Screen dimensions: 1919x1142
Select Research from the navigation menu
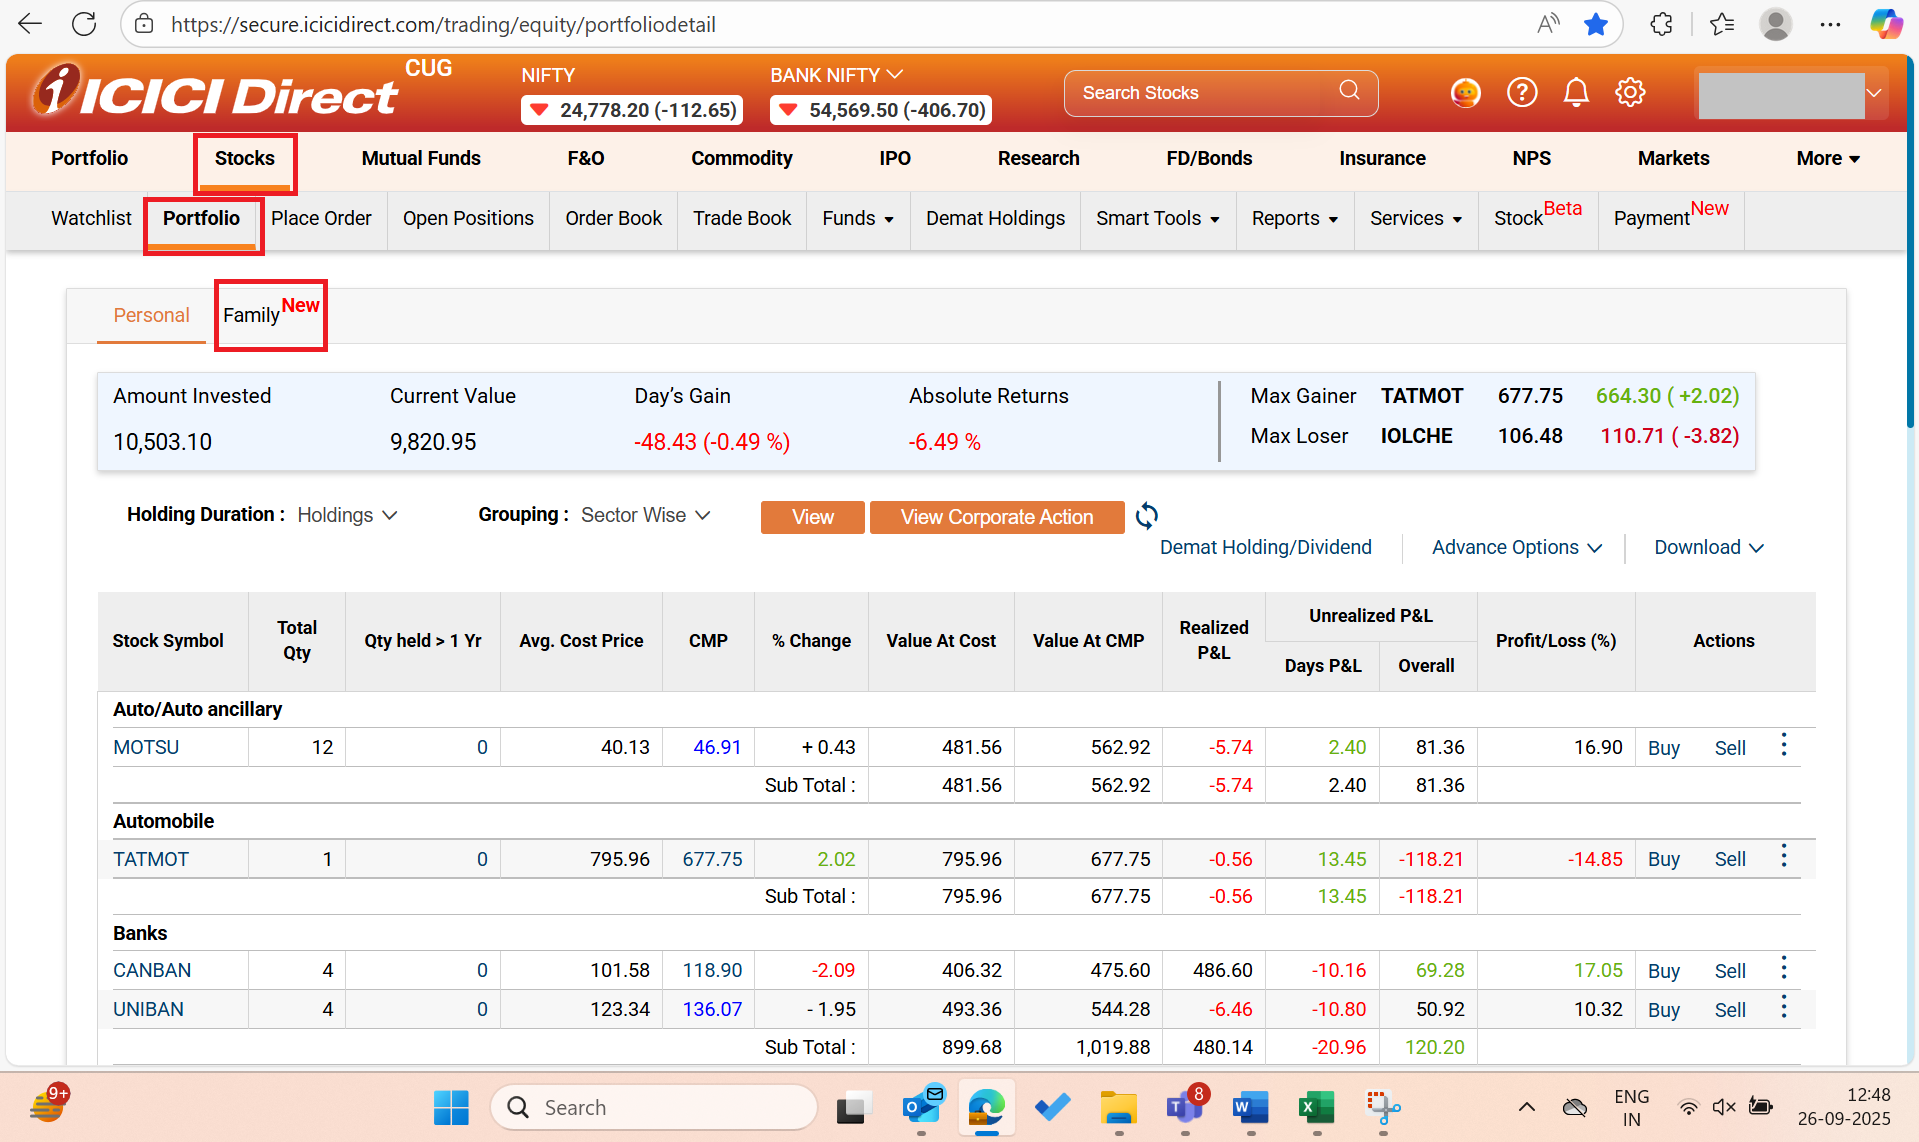click(x=1038, y=158)
